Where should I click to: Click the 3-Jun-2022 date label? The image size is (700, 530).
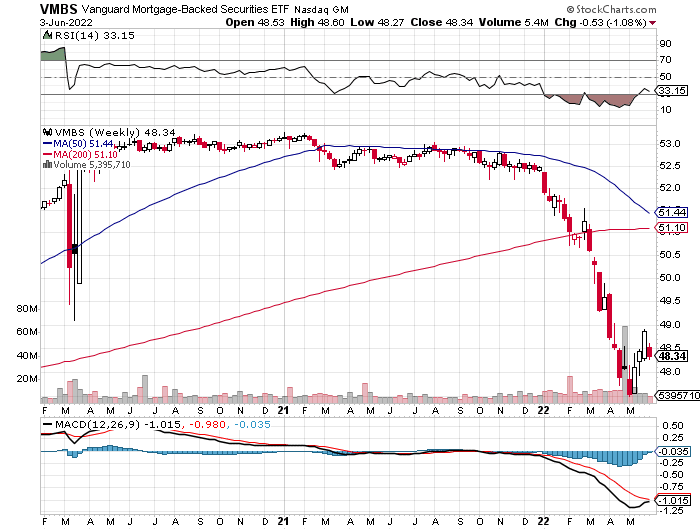click(x=66, y=22)
